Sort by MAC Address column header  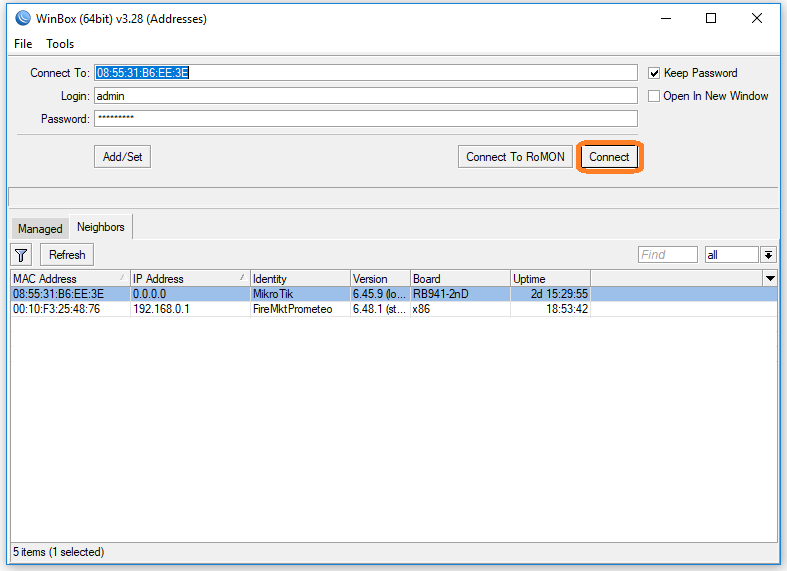click(x=68, y=278)
